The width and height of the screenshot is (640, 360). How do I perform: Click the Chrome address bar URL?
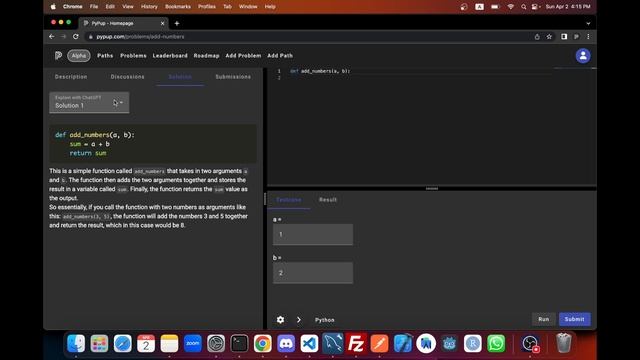[140, 37]
